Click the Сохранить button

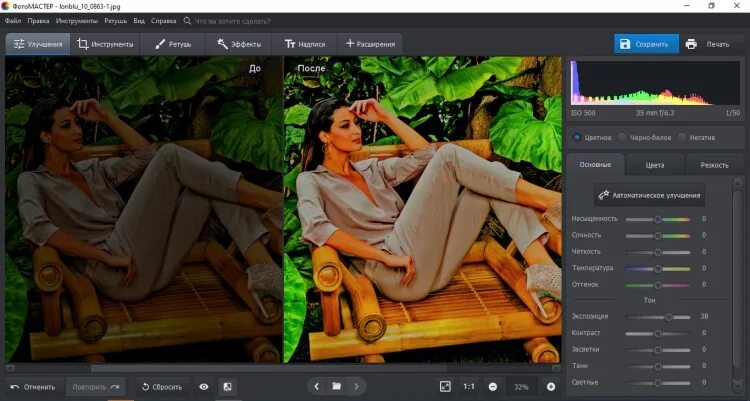646,44
